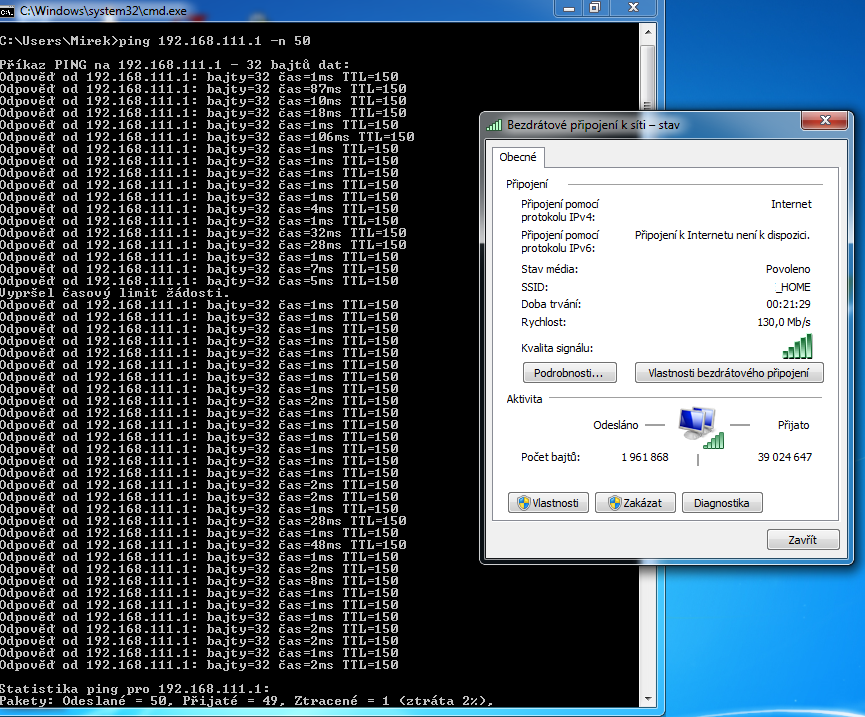The image size is (865, 717).
Task: Restore down the cmd.exe window
Action: pyautogui.click(x=594, y=8)
